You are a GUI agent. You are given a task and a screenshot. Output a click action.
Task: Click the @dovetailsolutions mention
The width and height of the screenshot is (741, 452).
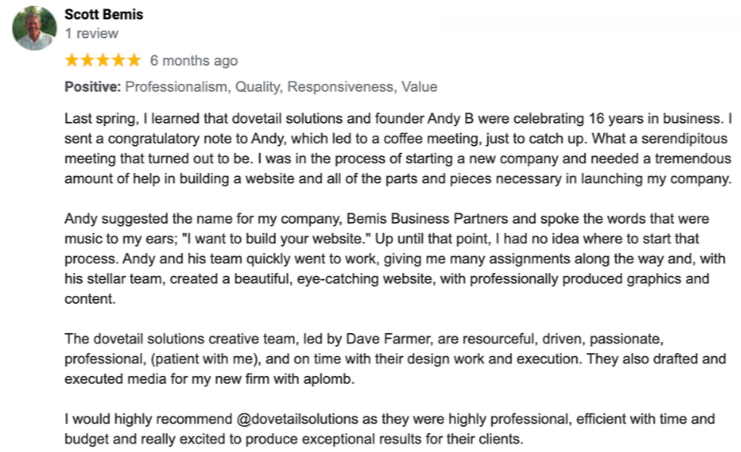tap(297, 419)
